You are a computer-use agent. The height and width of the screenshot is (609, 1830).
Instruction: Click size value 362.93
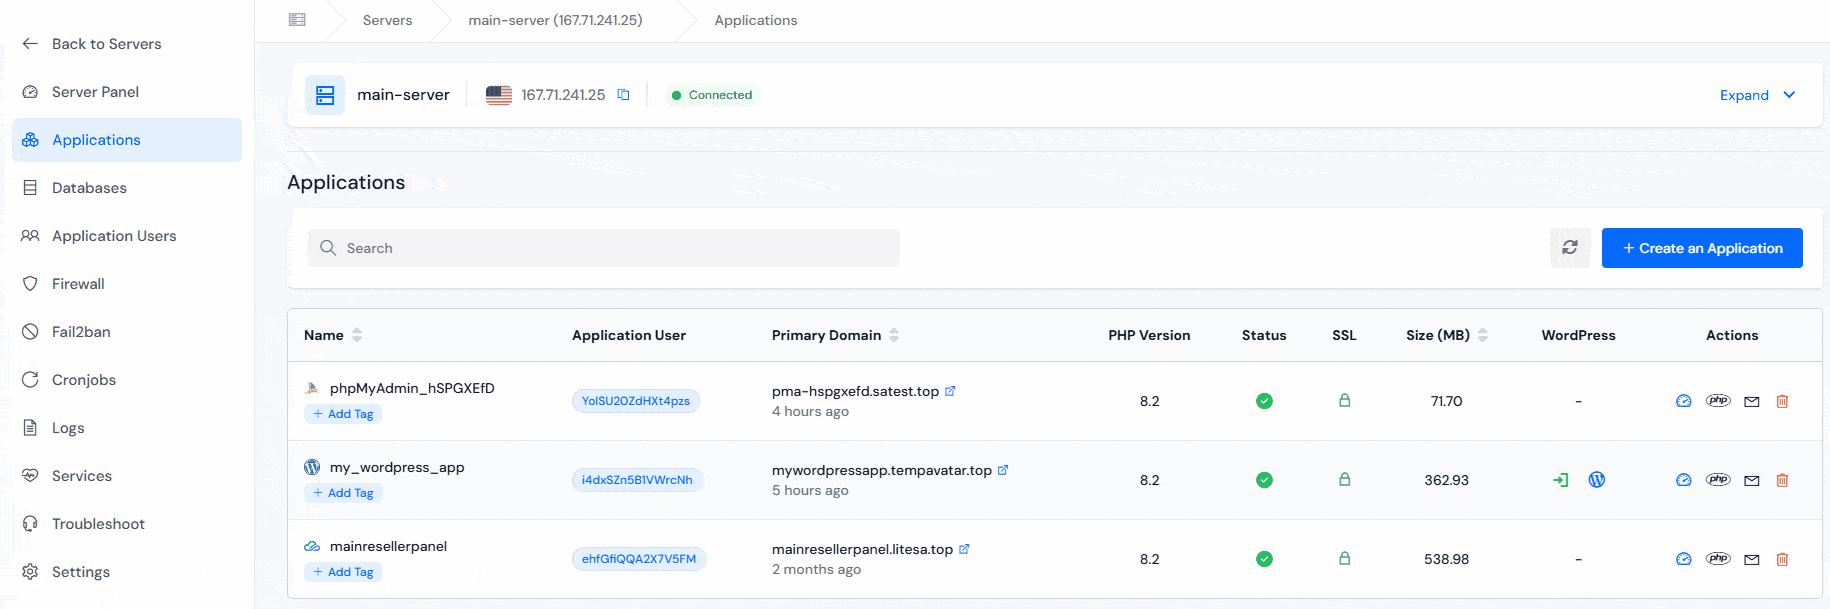pos(1446,480)
